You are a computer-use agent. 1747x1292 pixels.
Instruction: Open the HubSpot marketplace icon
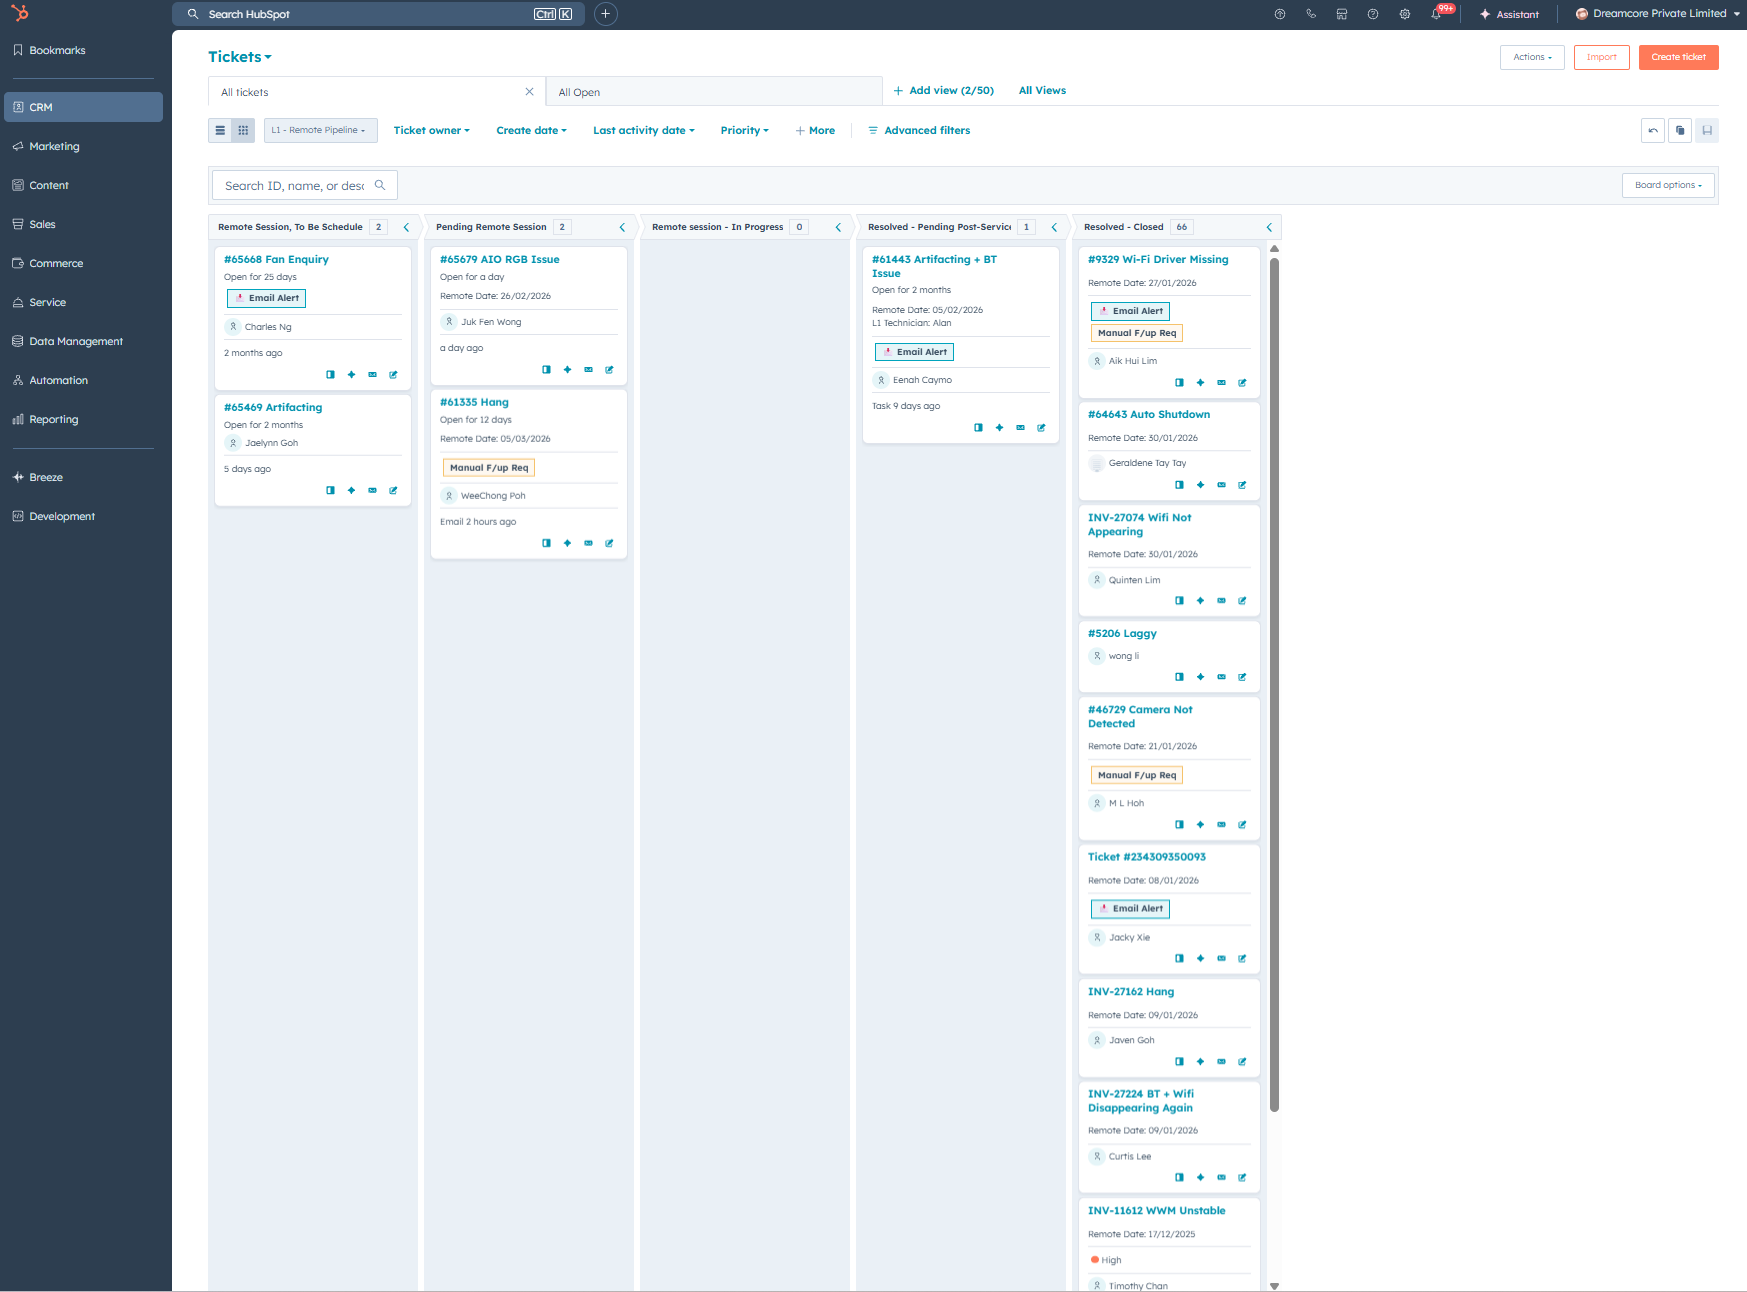tap(1341, 14)
